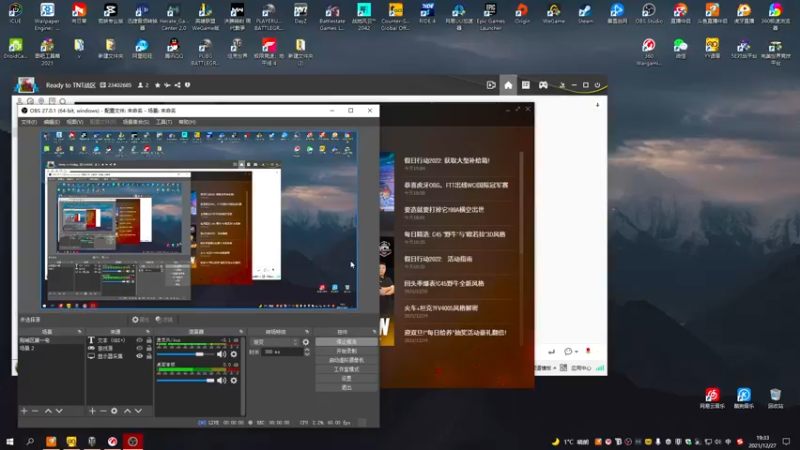The image size is (800, 450).
Task: Remove the selected scene with the minus icon
Action: coord(35,411)
